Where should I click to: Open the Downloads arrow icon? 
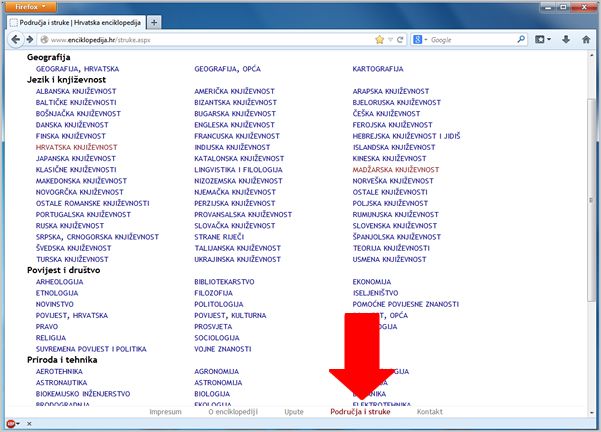(x=568, y=40)
